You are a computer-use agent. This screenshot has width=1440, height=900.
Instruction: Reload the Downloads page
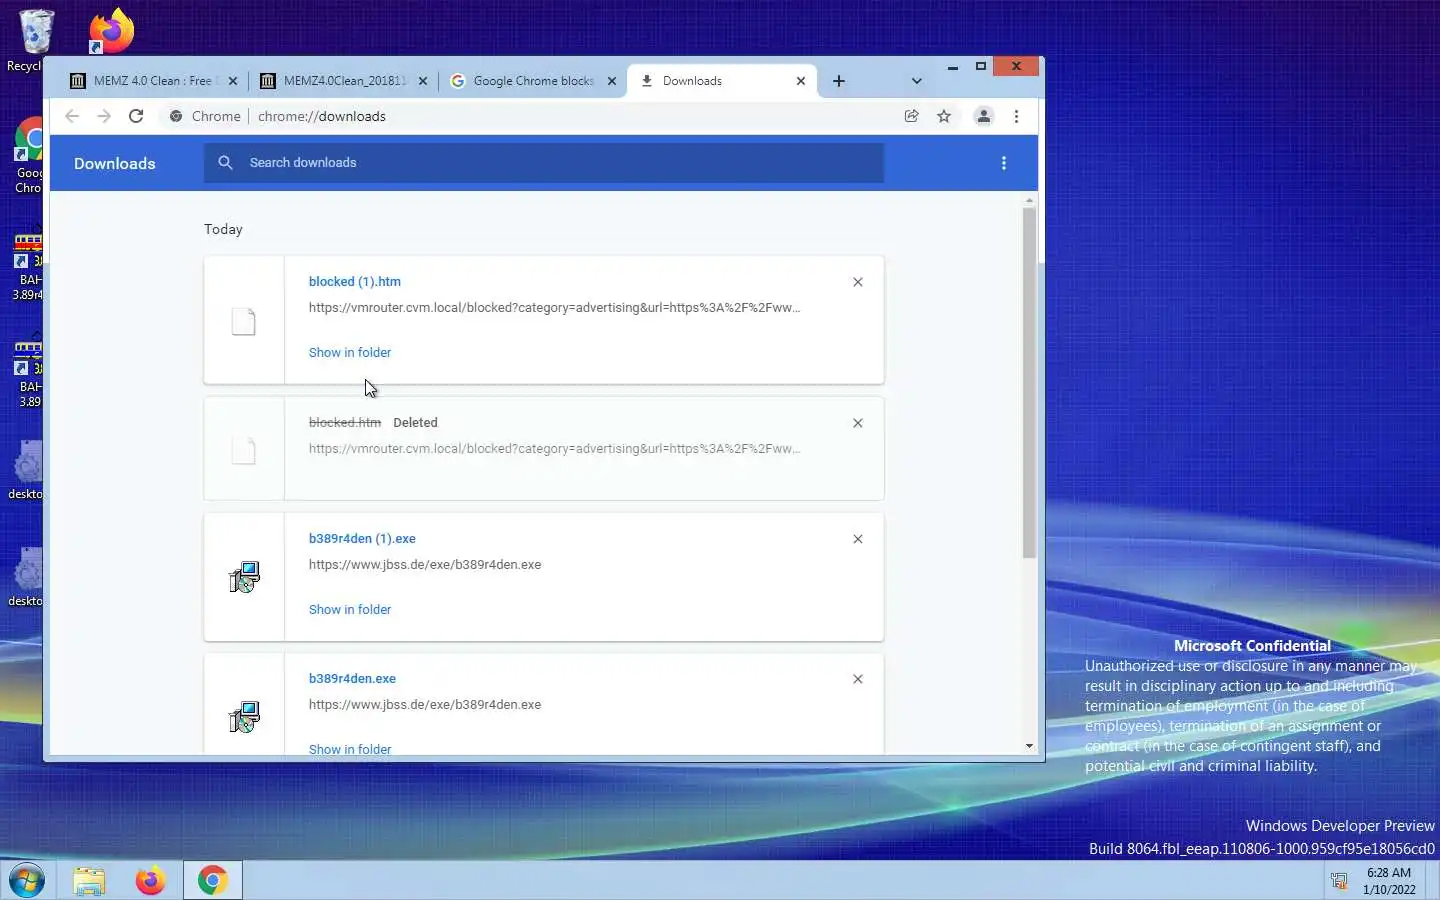coord(136,116)
